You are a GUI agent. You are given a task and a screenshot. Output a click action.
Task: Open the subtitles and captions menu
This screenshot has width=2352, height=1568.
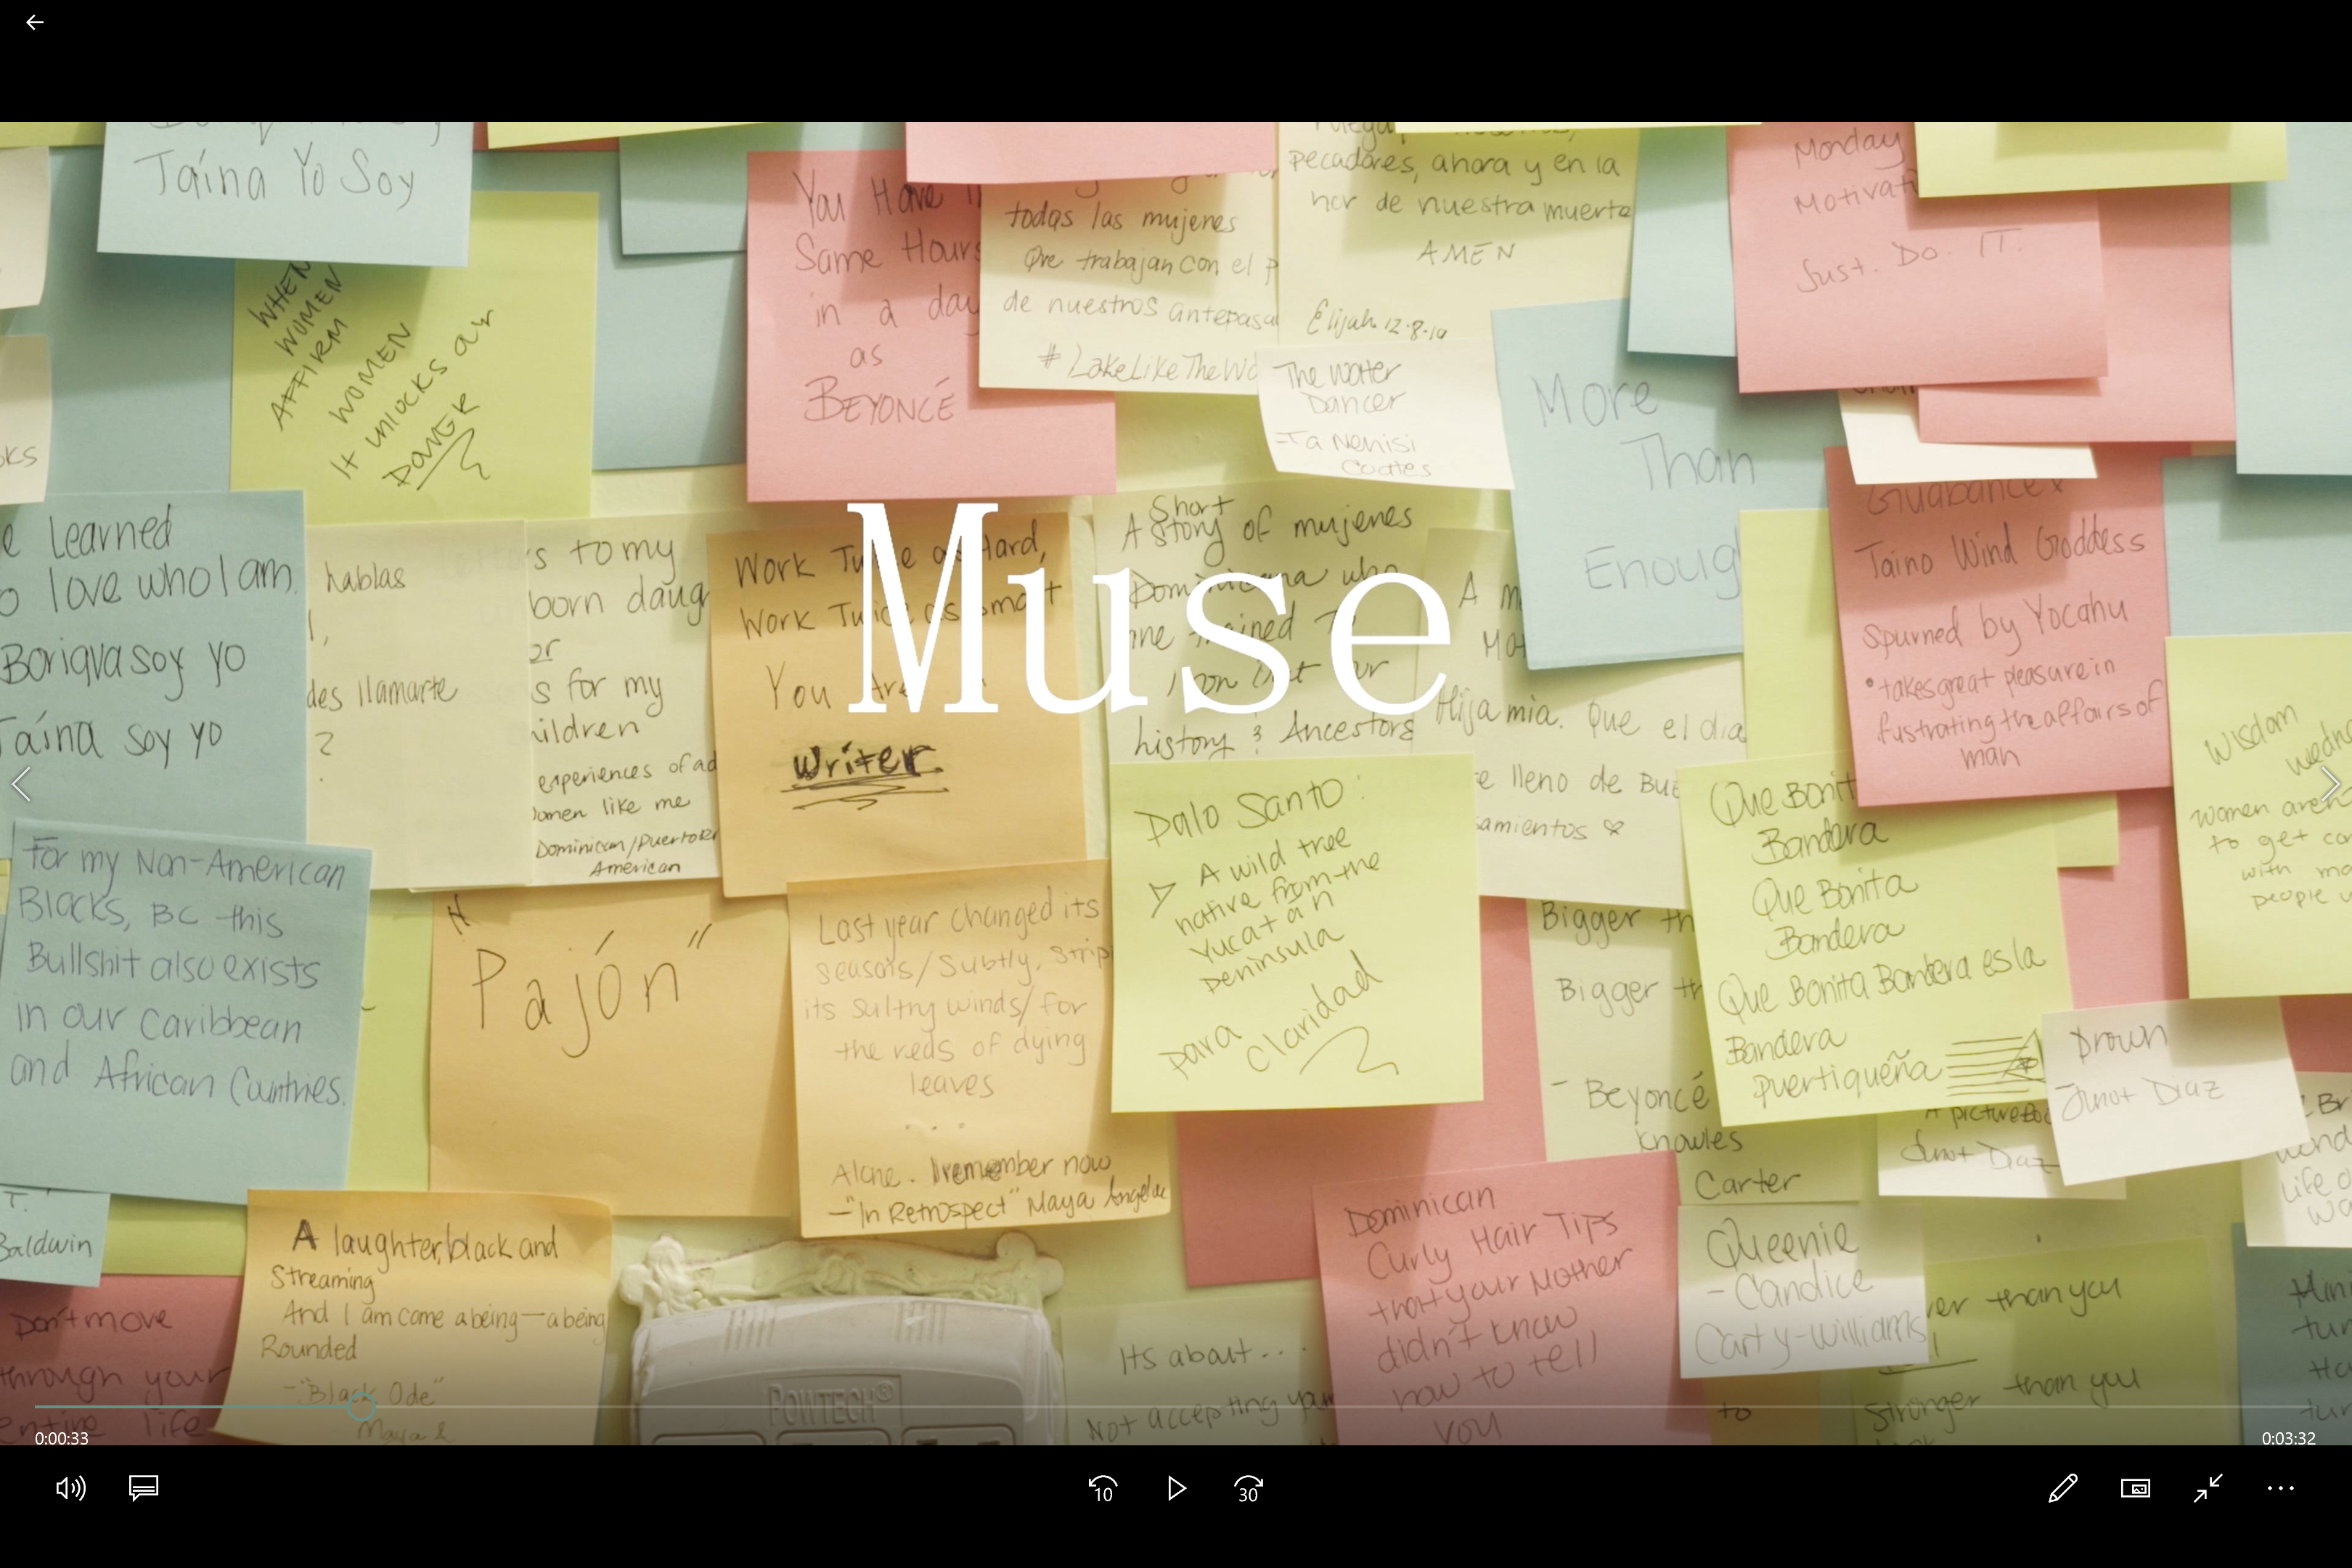(x=144, y=1488)
